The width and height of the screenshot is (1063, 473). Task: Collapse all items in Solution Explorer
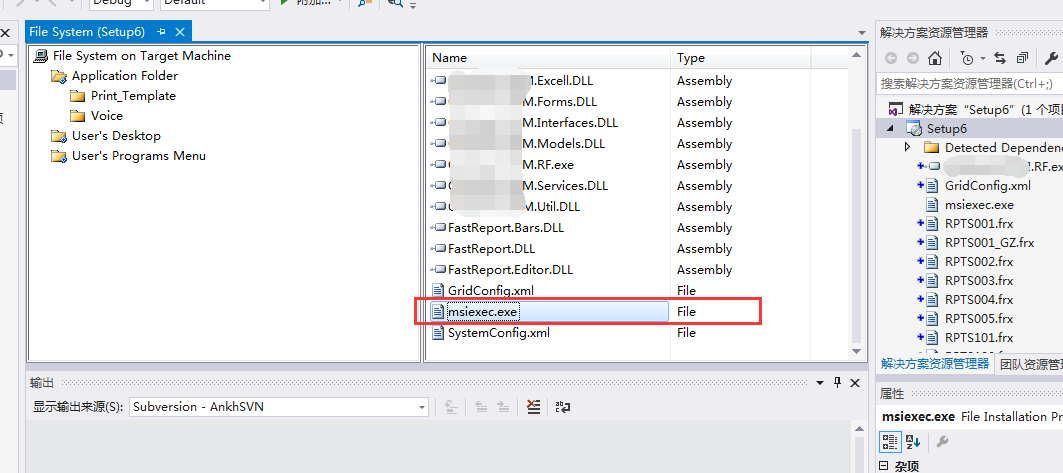click(x=1022, y=58)
